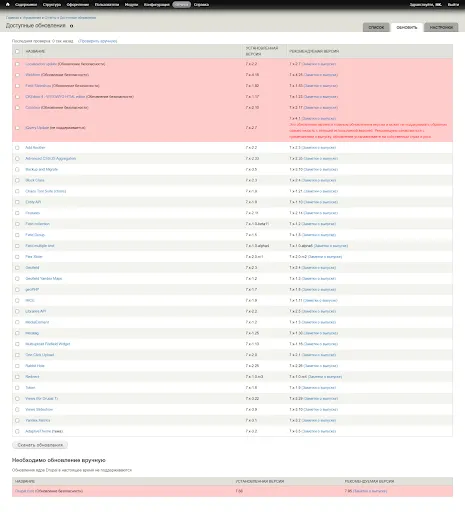The width and height of the screenshot is (465, 512).
Task: Check the Colorbox module checkbox
Action: pos(17,108)
